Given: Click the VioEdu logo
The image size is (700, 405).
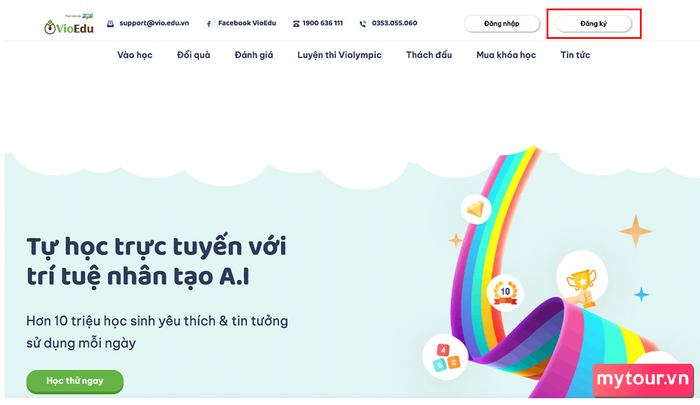Looking at the screenshot, I should 69,25.
